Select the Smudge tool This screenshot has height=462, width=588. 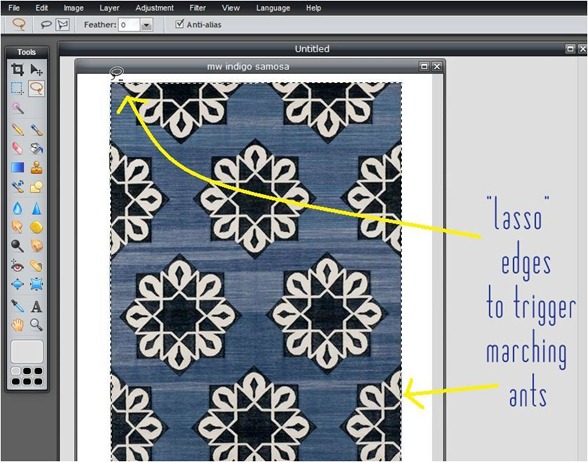[x=17, y=227]
